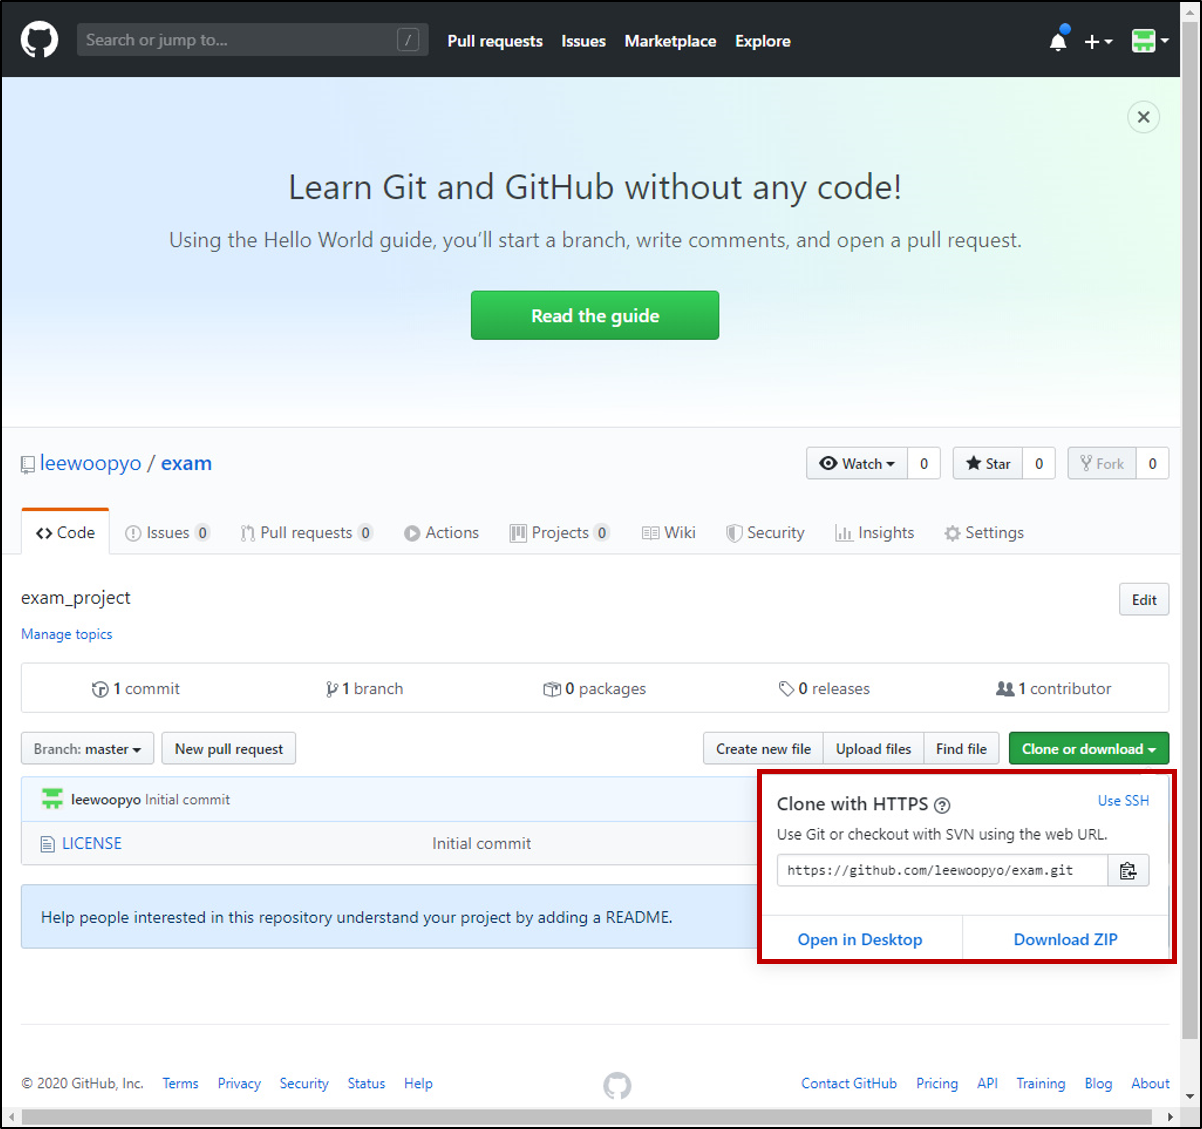
Task: Open the leewoopyo owner link
Action: (x=91, y=463)
